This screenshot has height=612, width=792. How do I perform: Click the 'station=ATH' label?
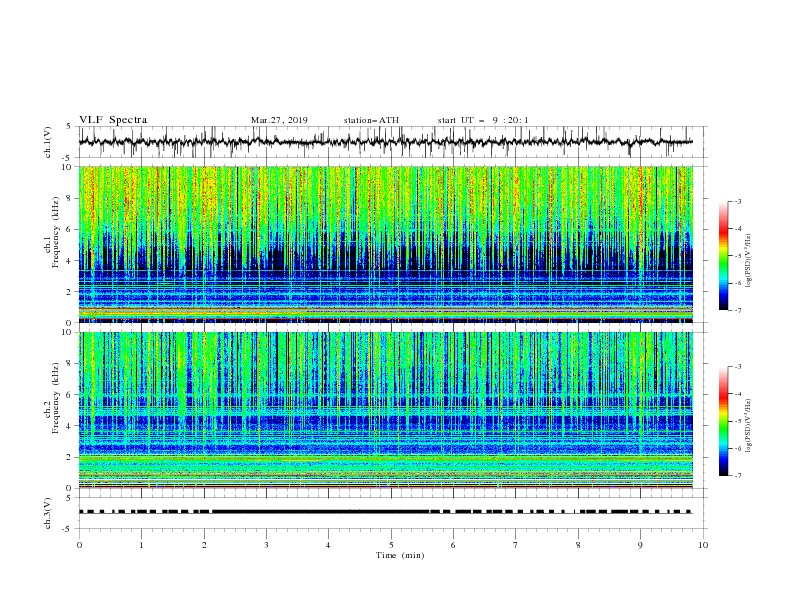(x=371, y=120)
